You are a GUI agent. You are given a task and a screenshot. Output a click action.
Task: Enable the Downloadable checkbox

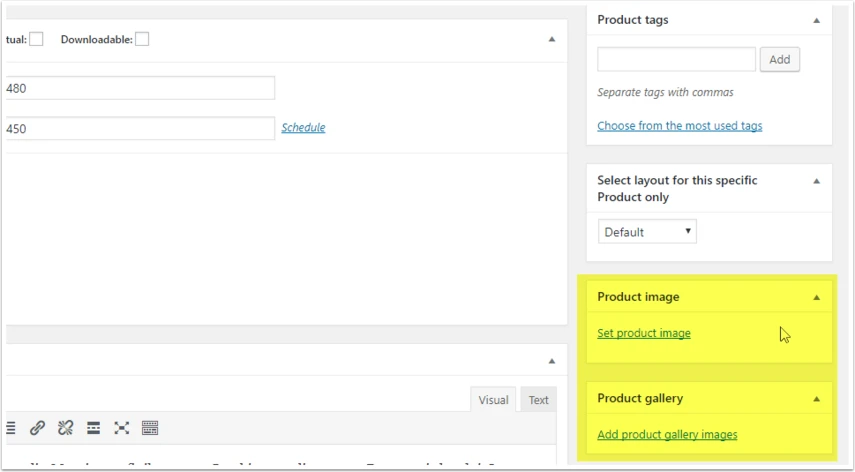point(142,39)
